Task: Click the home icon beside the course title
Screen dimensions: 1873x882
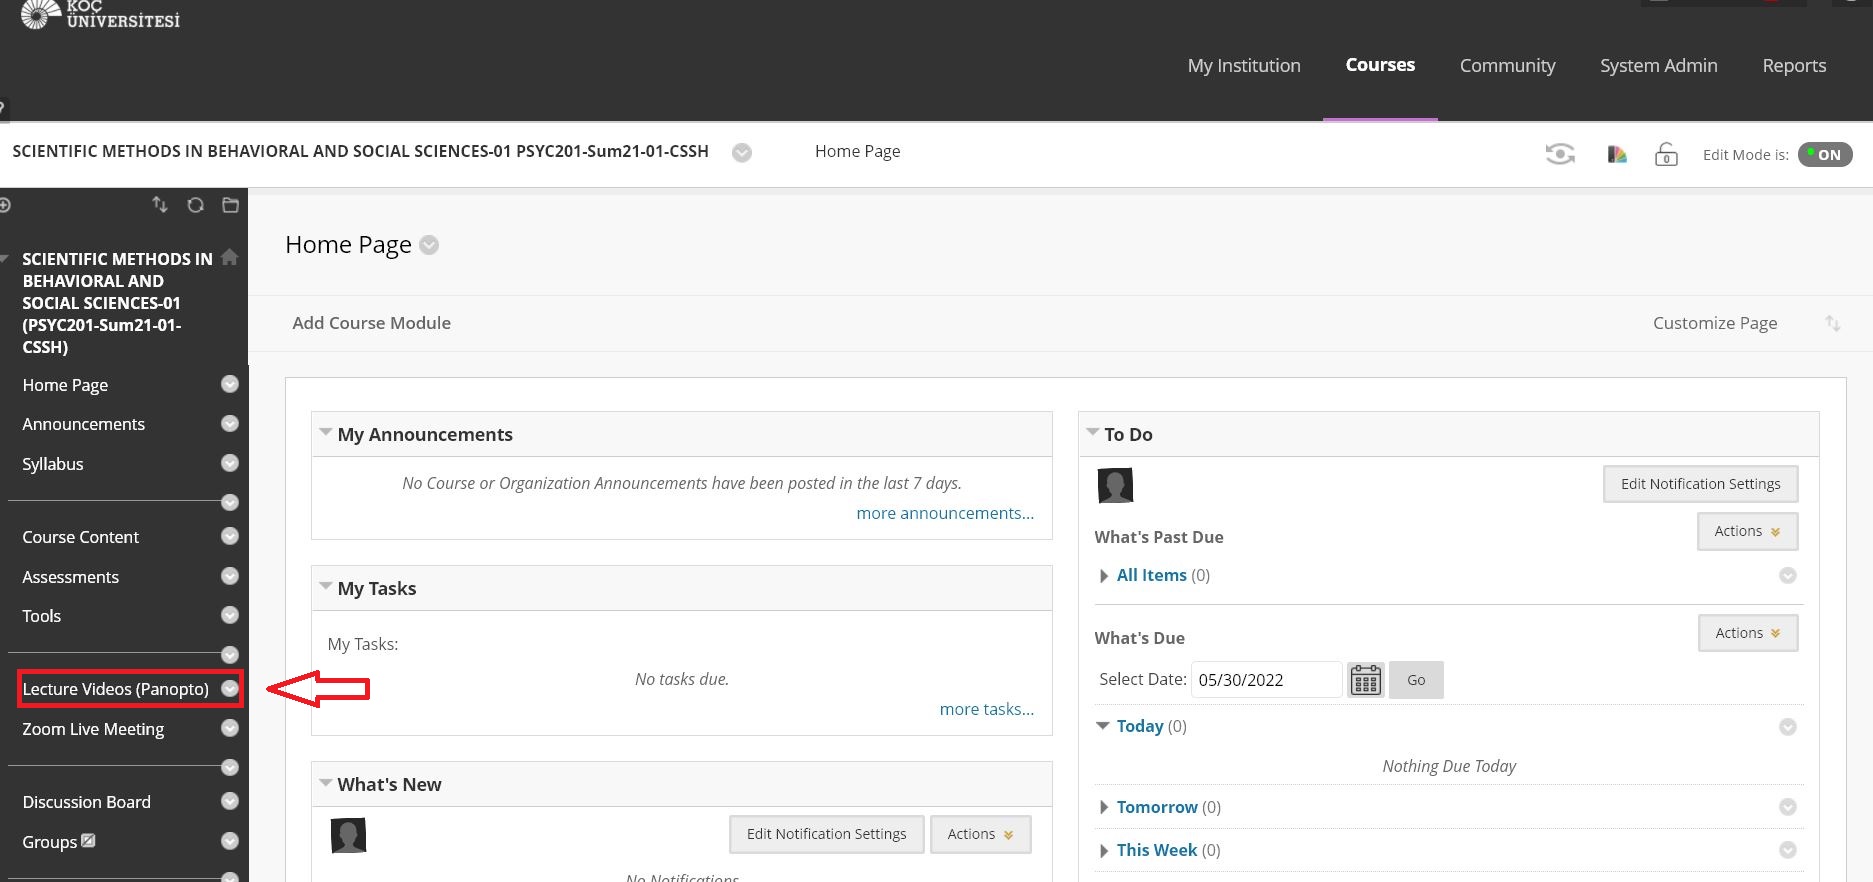Action: point(230,257)
